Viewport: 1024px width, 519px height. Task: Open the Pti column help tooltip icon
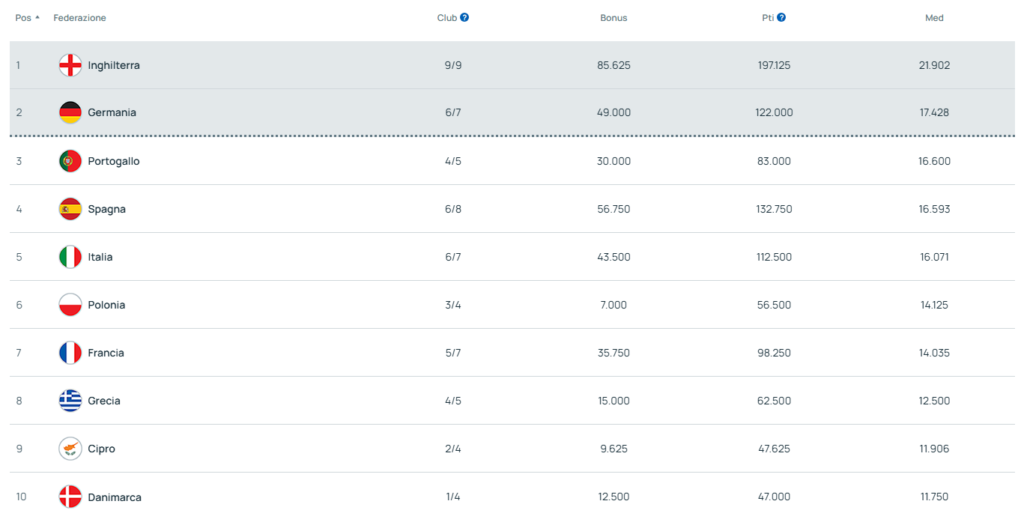click(781, 18)
